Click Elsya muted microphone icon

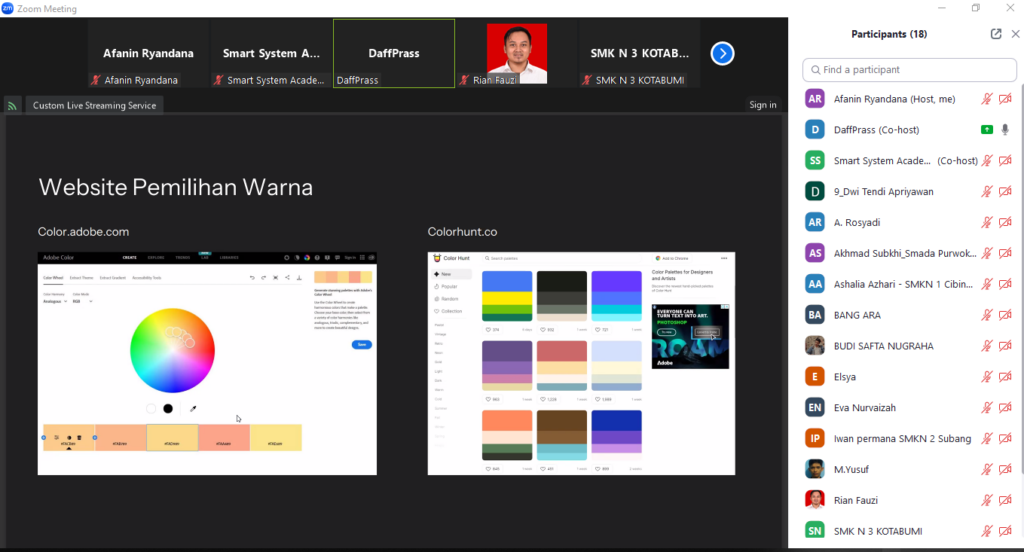(x=987, y=377)
